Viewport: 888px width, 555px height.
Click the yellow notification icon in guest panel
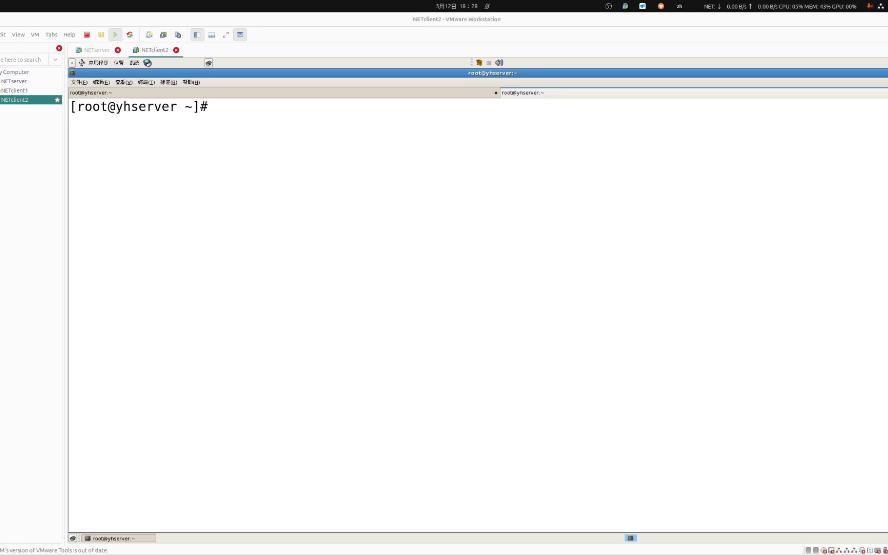coord(479,63)
